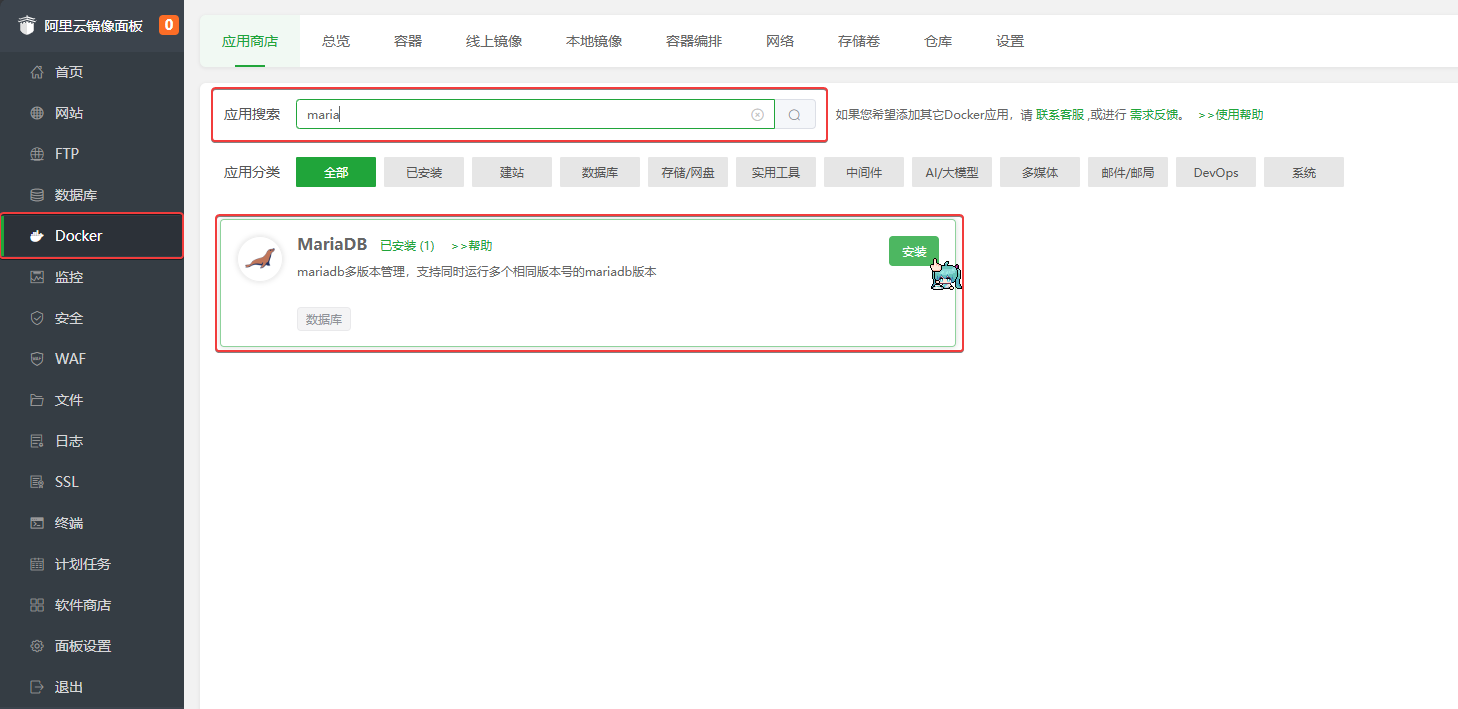The height and width of the screenshot is (709, 1458).
Task: Click the magnifier search button
Action: click(x=795, y=115)
